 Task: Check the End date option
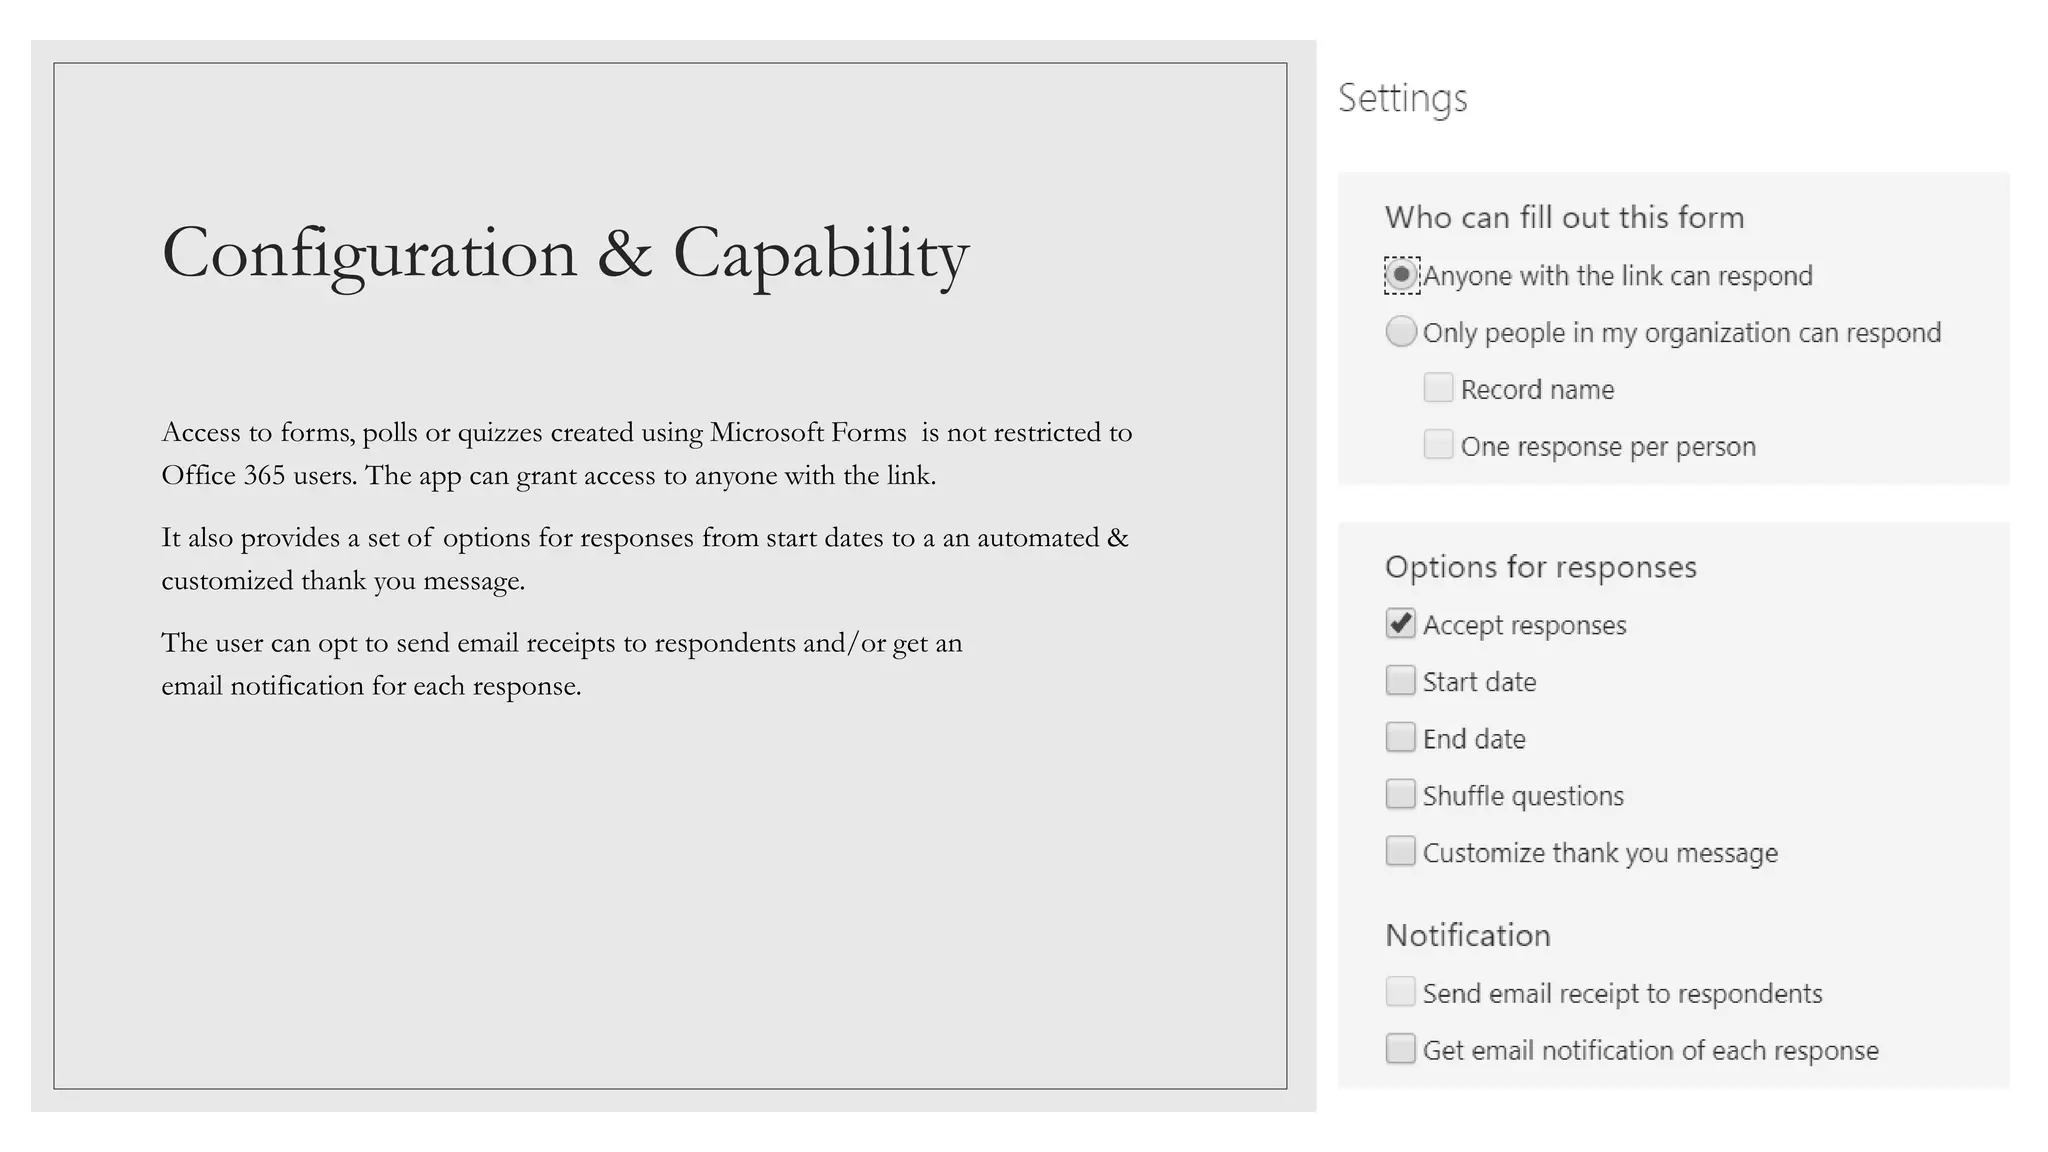[1401, 738]
